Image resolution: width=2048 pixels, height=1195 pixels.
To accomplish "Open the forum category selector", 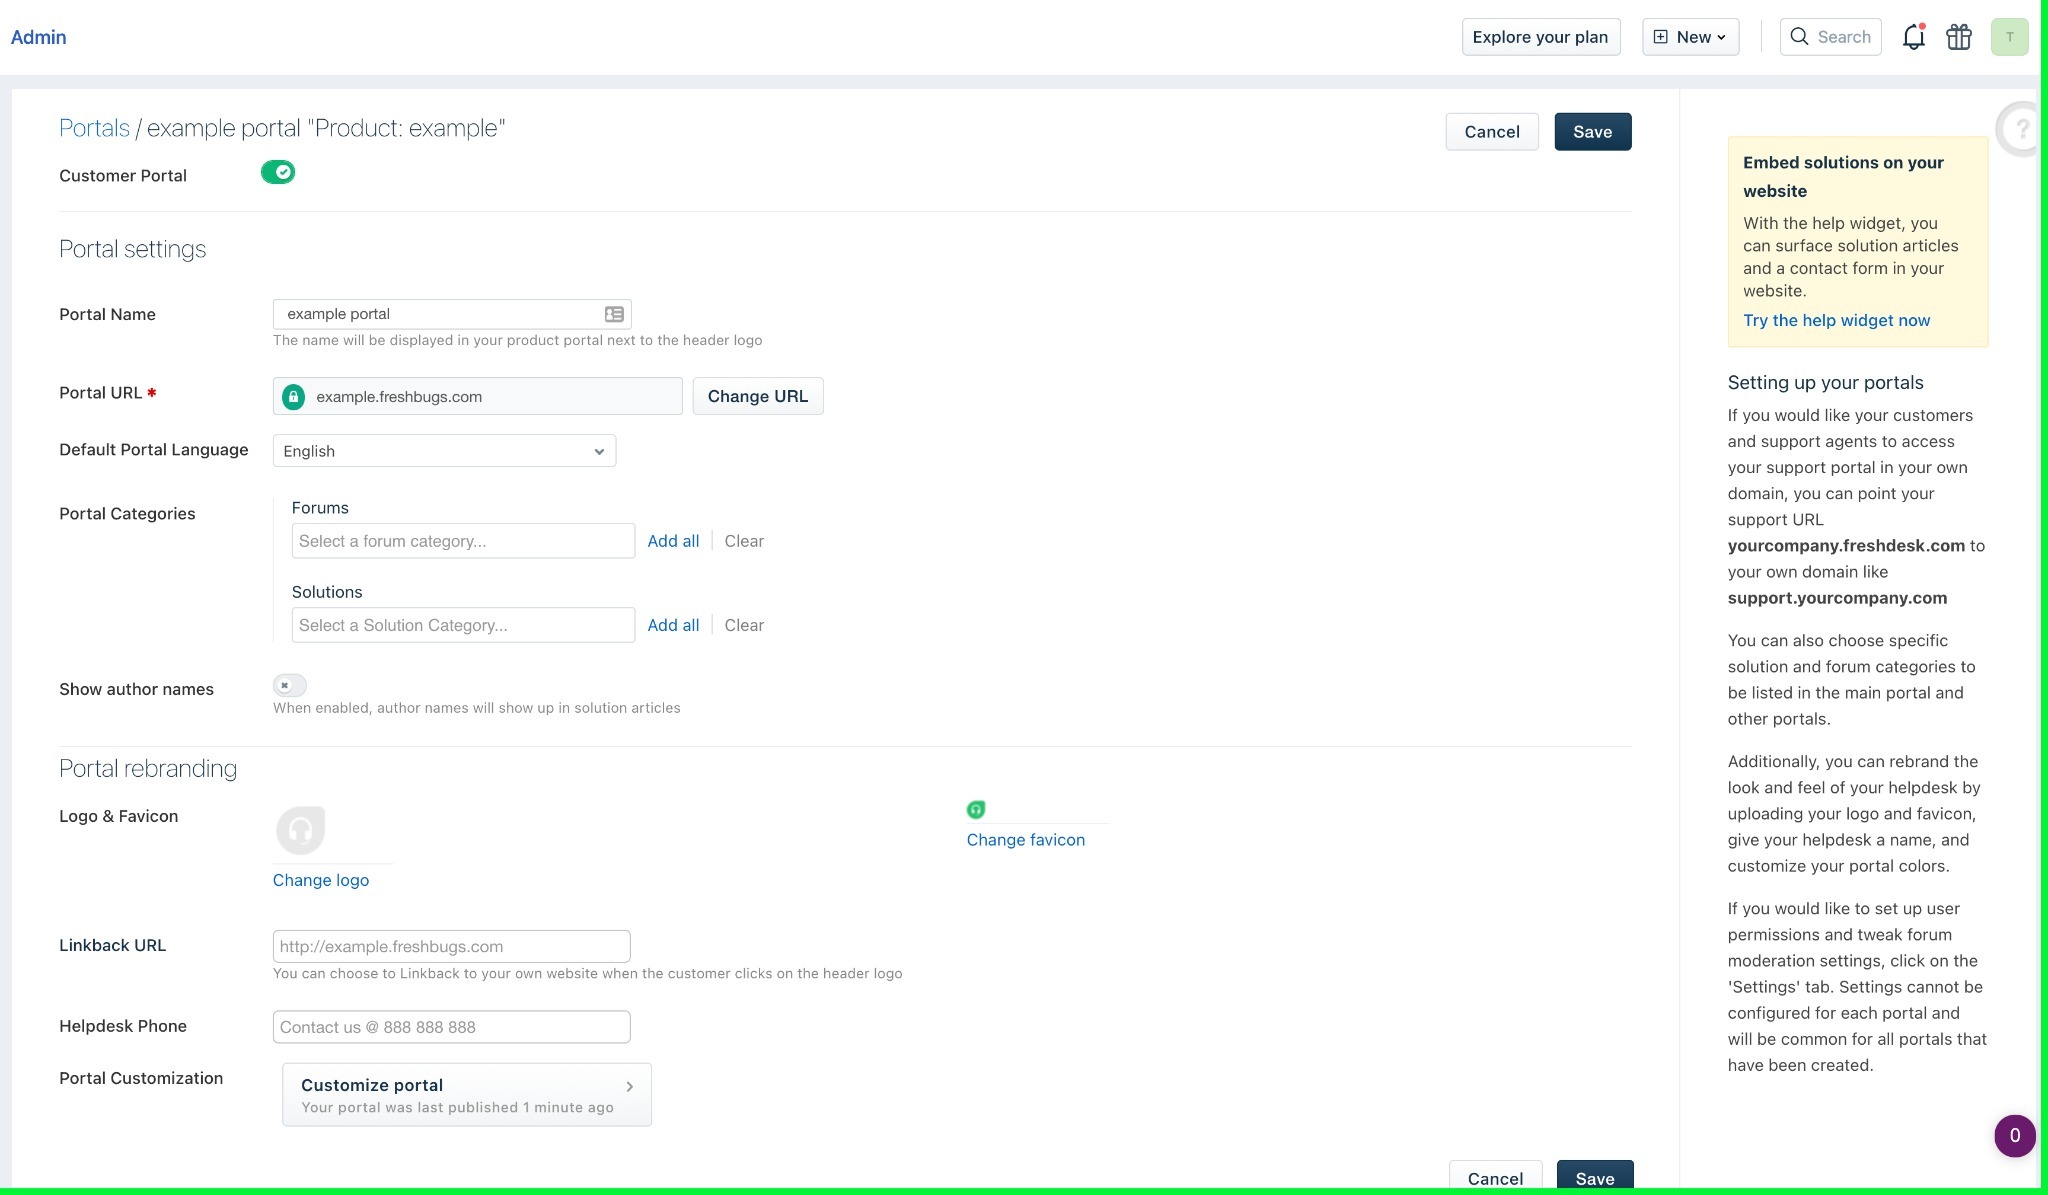I will tap(463, 541).
